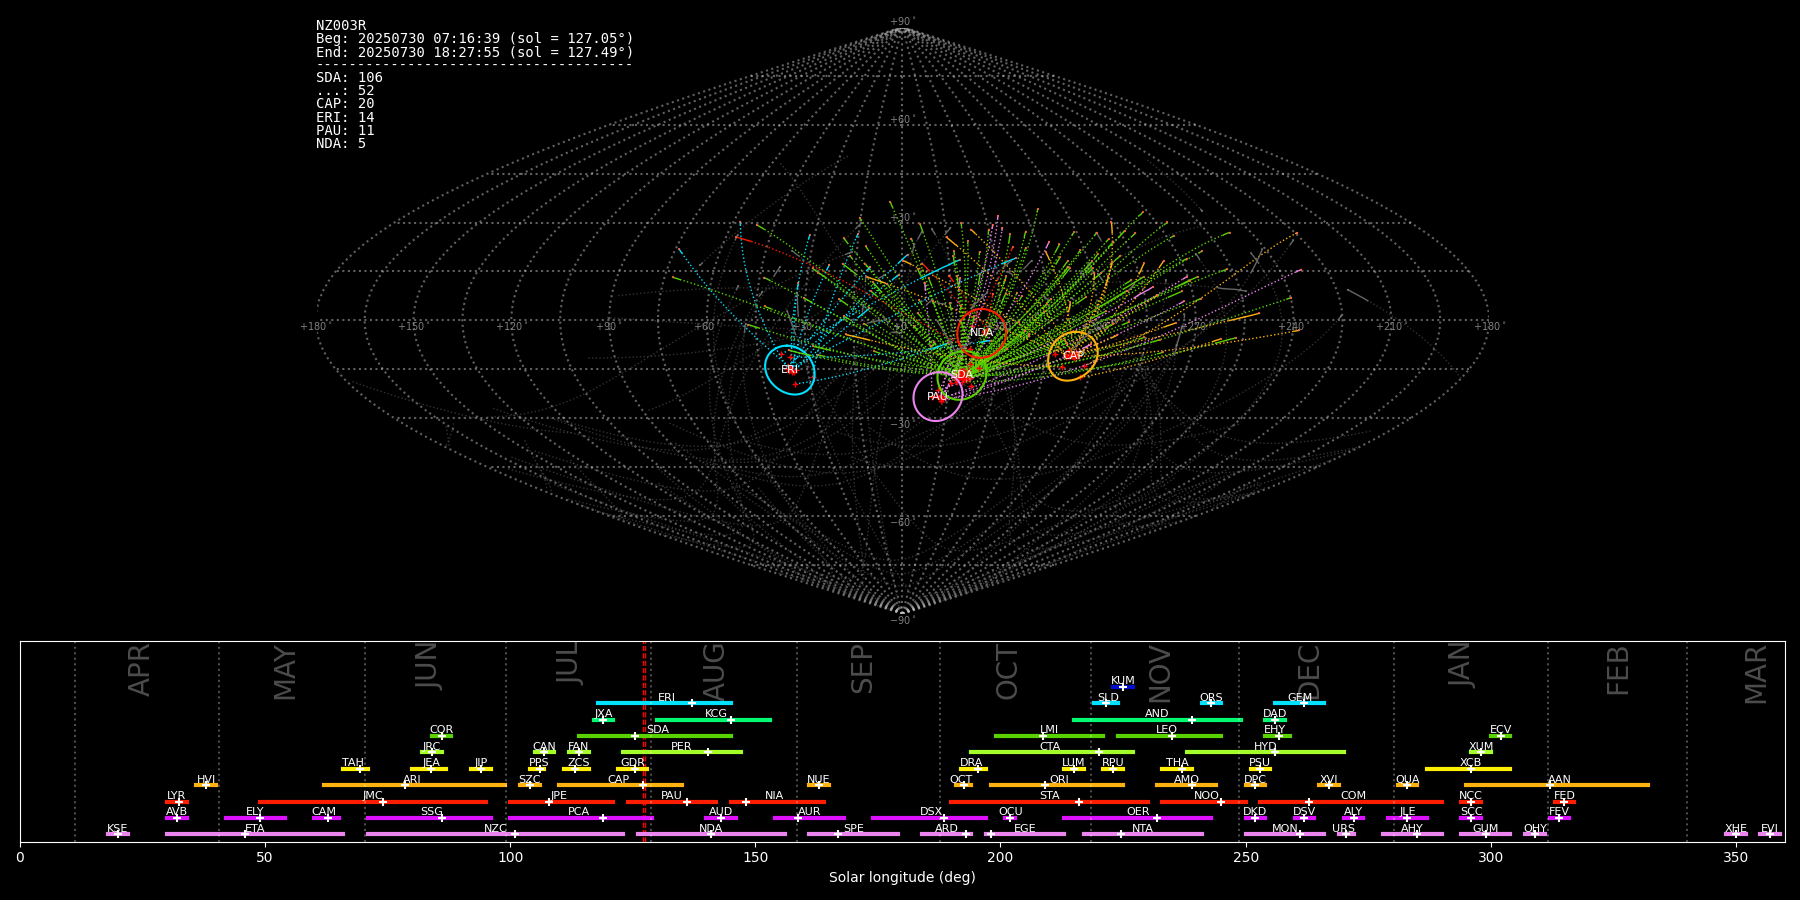Click the AUG month label in the timeline

click(x=714, y=670)
